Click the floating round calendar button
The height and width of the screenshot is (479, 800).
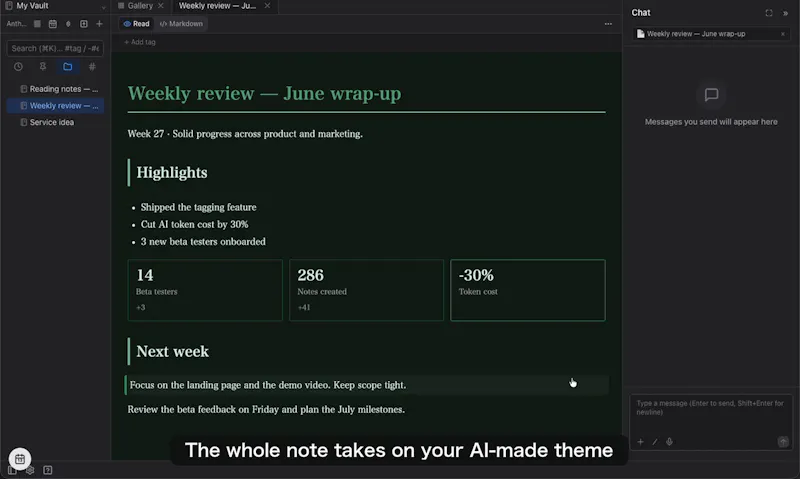(x=20, y=459)
